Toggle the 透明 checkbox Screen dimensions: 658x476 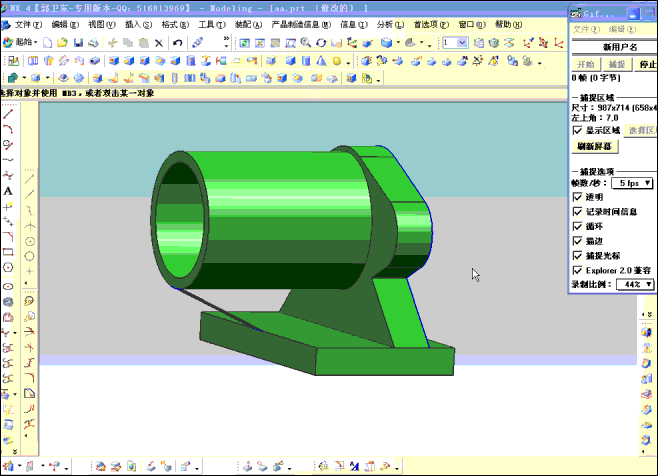(578, 197)
